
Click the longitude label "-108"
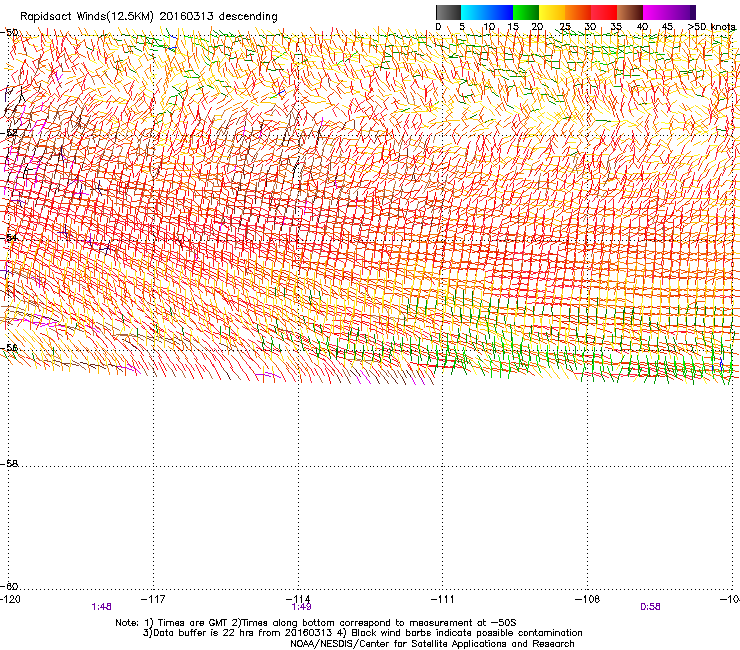point(588,599)
